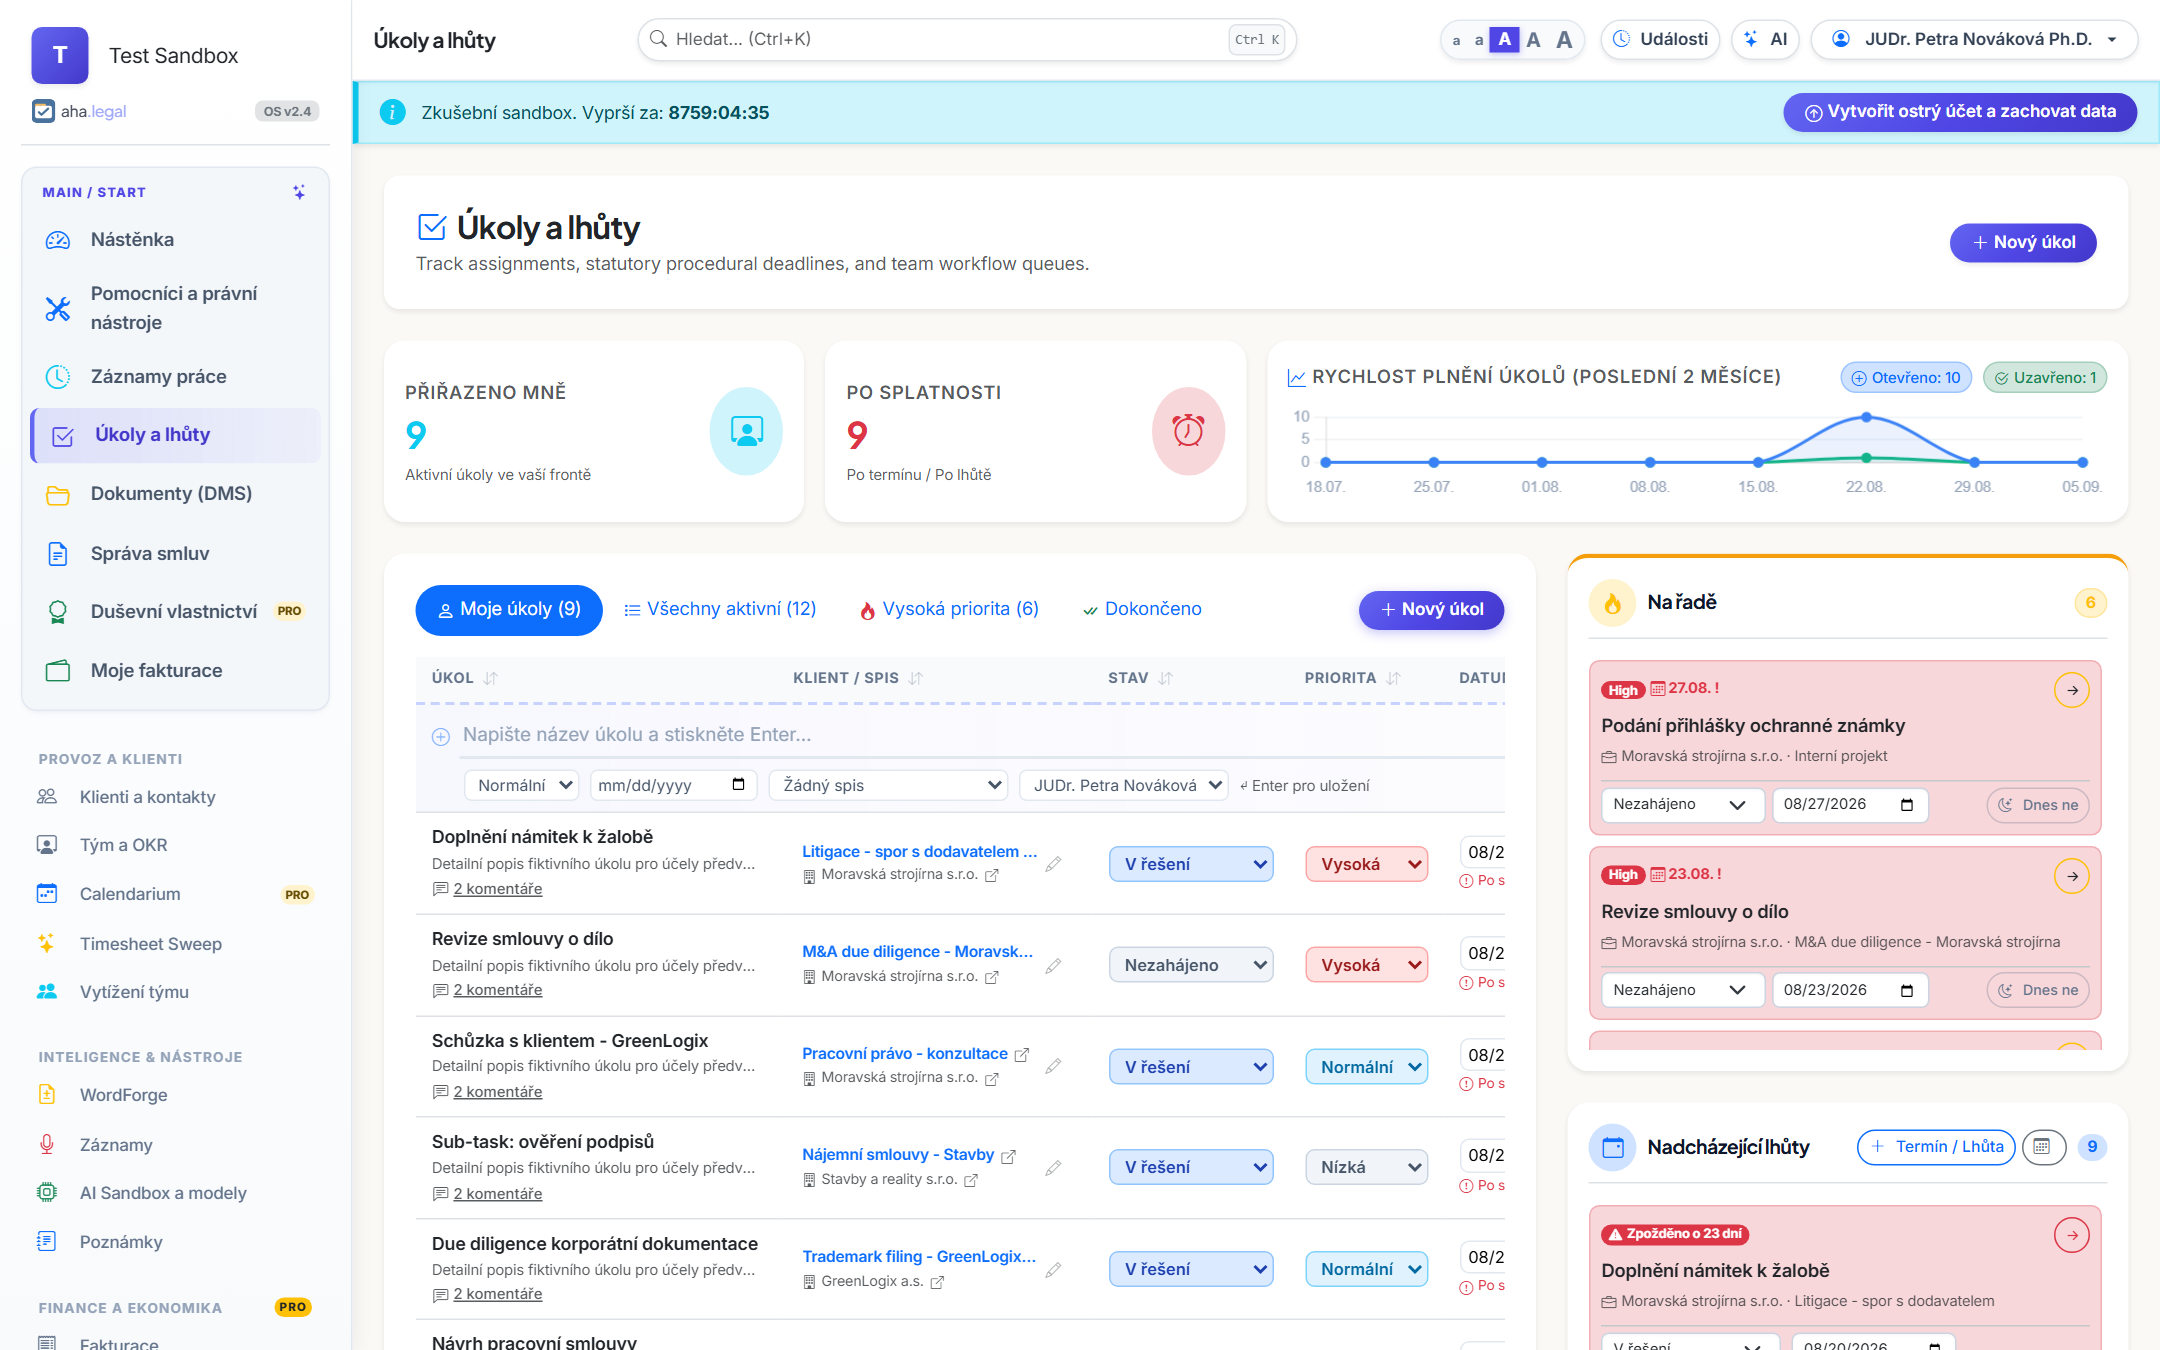Image resolution: width=2160 pixels, height=1350 pixels.
Task: Click 22.08. peak point on chart
Action: click(x=1866, y=417)
